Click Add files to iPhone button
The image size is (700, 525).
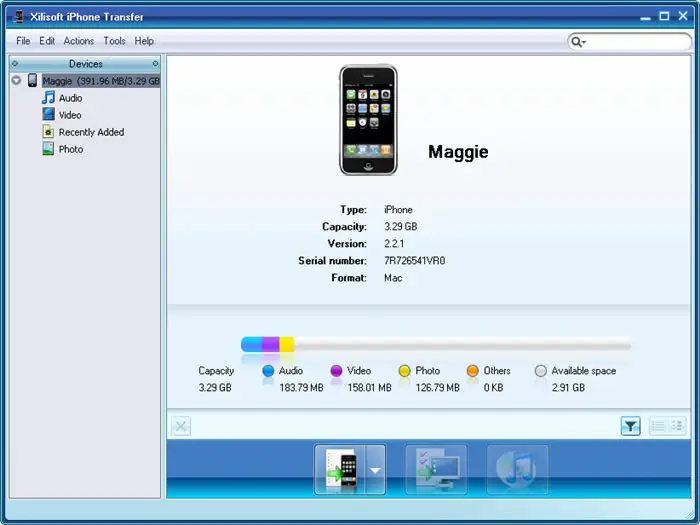pos(340,470)
